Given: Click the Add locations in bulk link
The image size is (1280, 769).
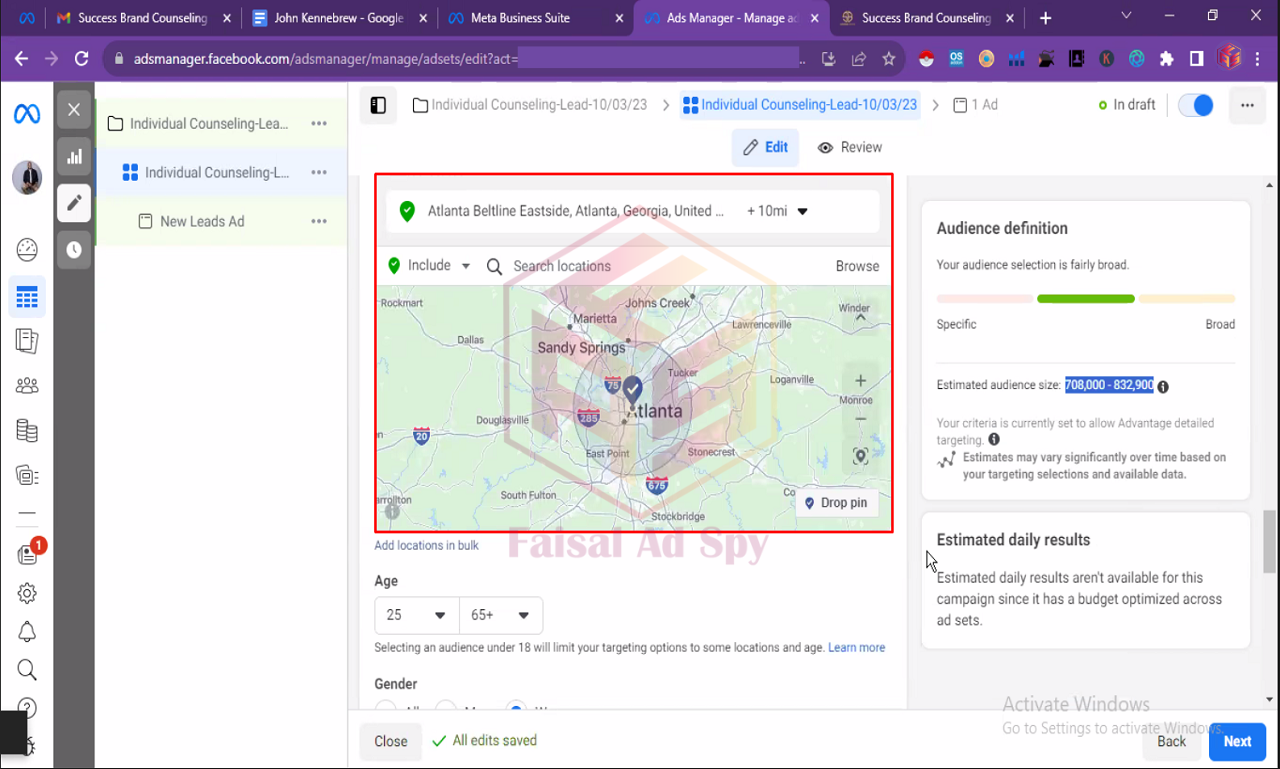Looking at the screenshot, I should click(426, 545).
